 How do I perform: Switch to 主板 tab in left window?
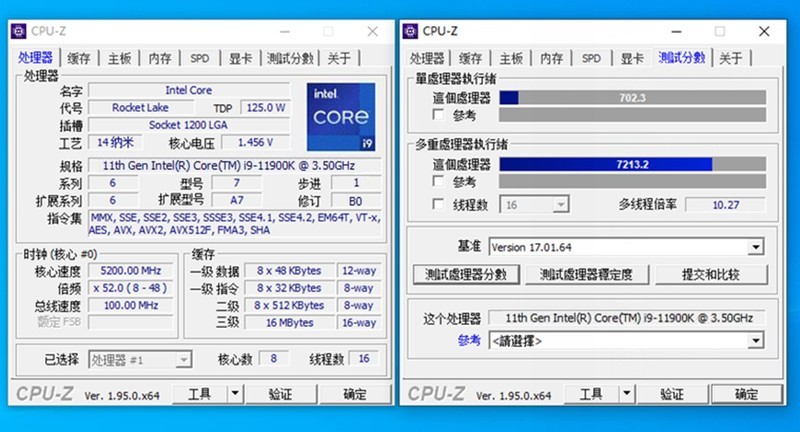tap(120, 58)
